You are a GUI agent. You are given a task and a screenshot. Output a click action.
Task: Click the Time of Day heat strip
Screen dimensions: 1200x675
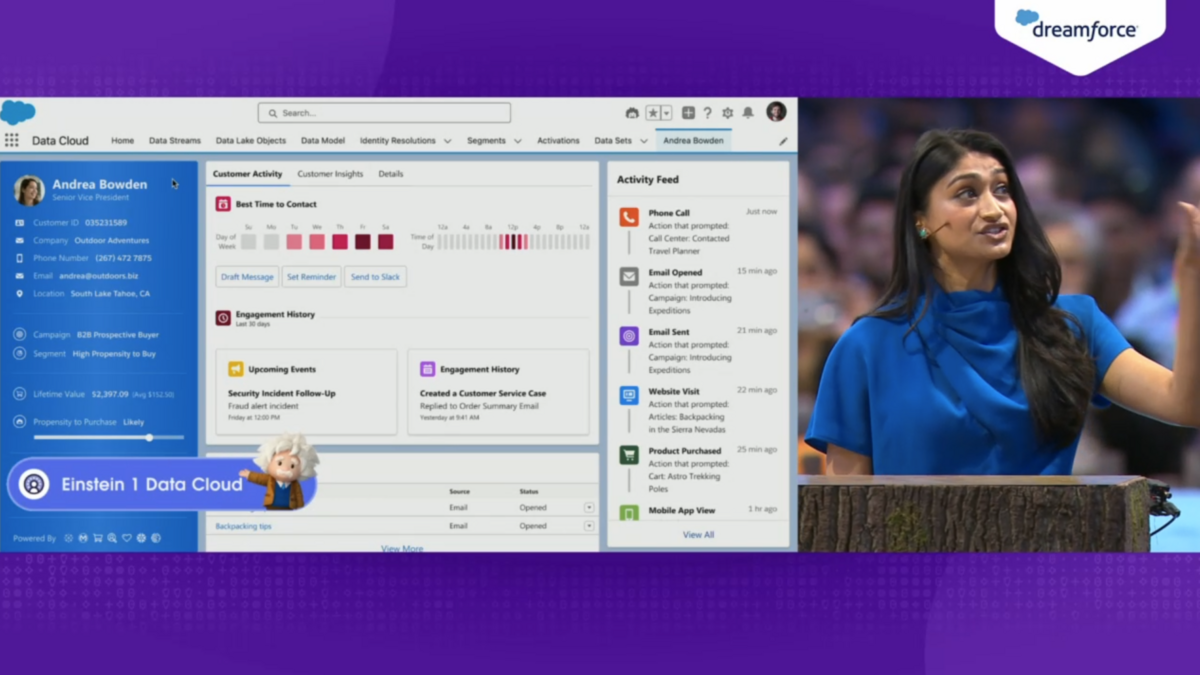point(514,241)
